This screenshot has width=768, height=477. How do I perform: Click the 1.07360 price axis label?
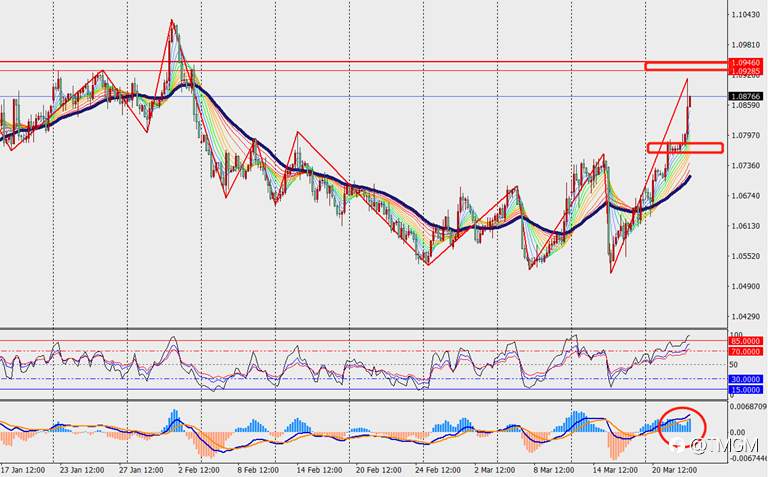point(746,166)
